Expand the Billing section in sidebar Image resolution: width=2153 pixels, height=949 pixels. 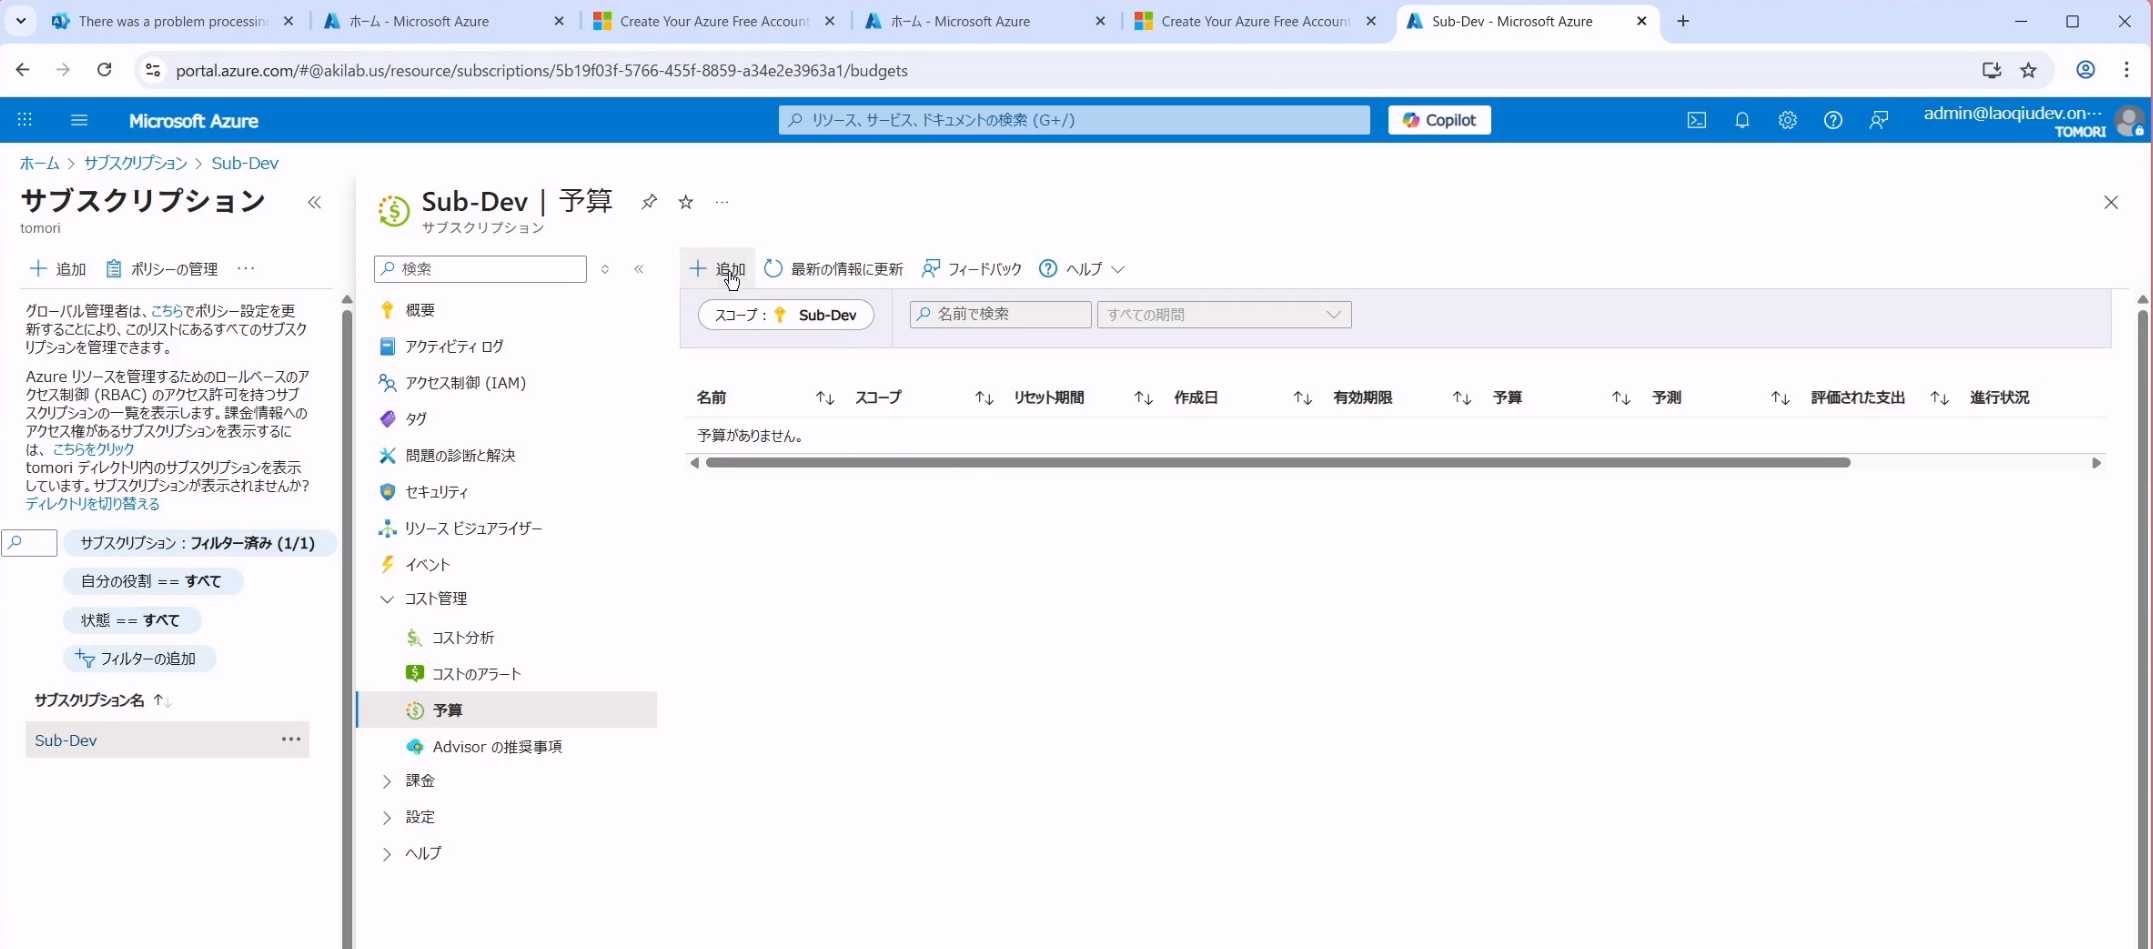coord(387,781)
